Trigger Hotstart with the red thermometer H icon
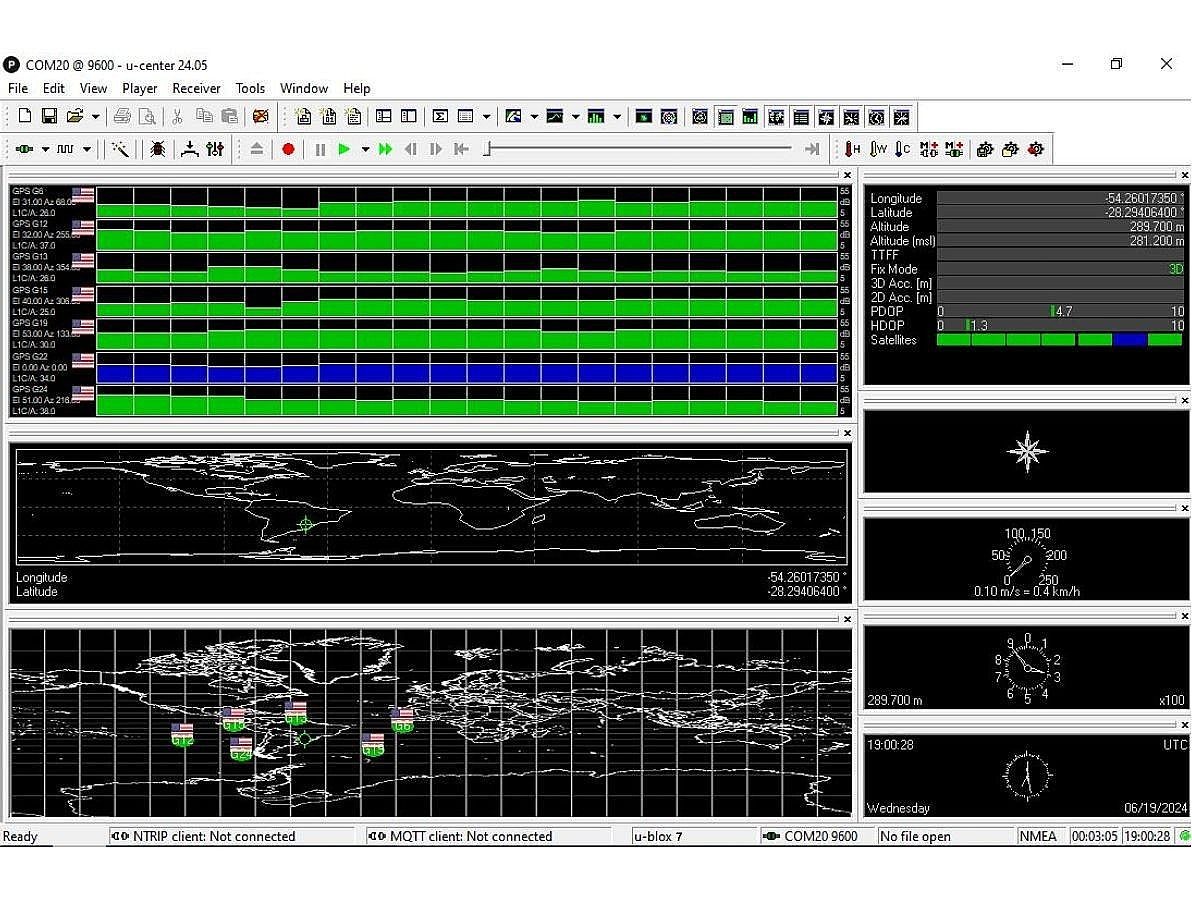Screen dimensions: 1192x900 click(x=853, y=149)
